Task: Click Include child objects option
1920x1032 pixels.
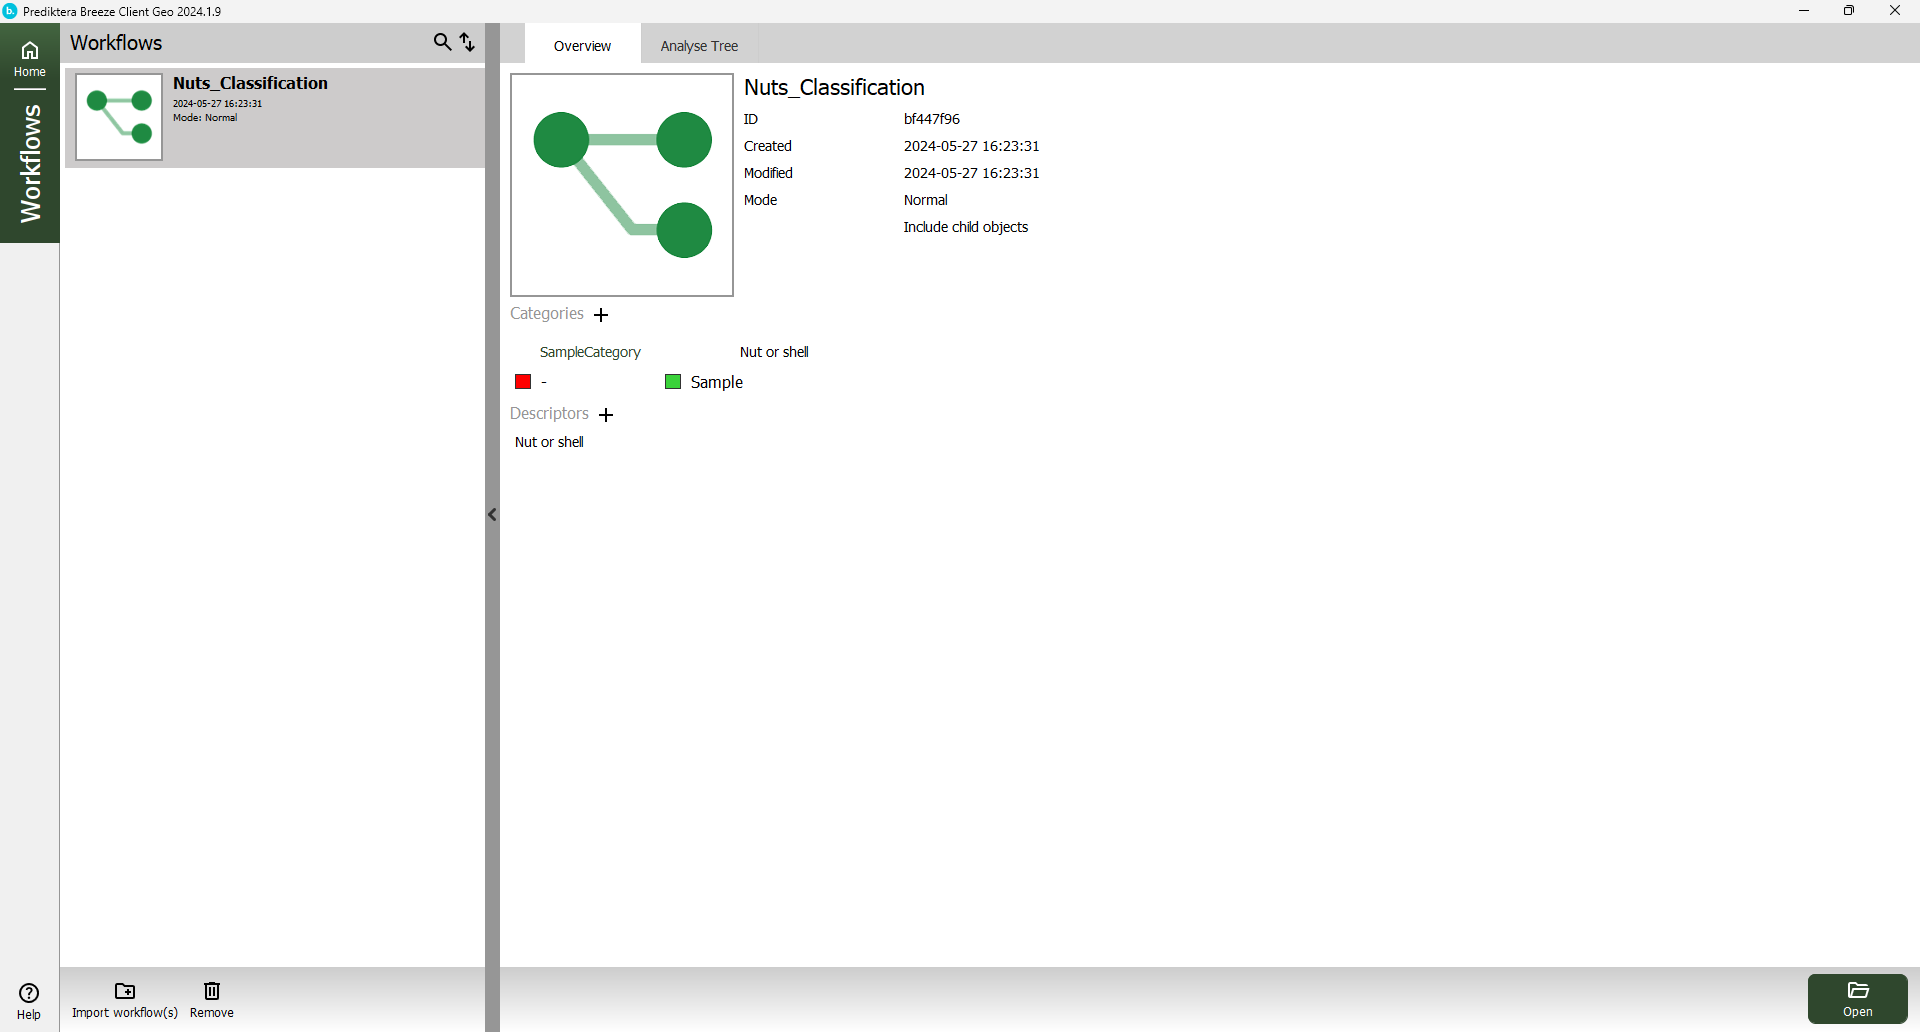Action: [x=965, y=227]
